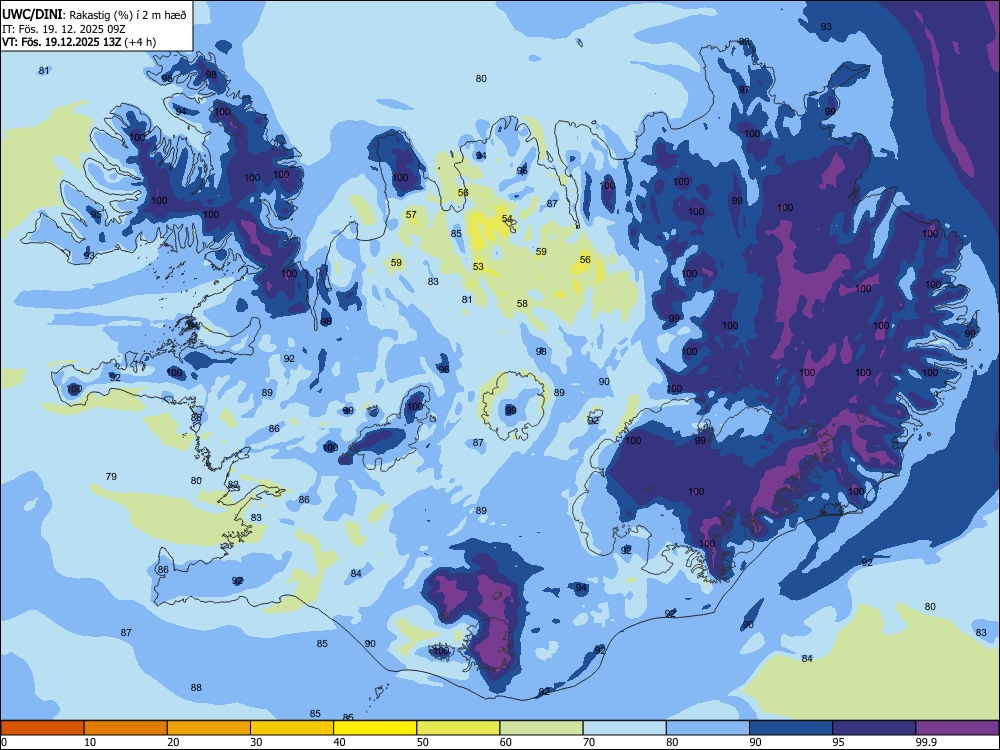Click the orange 10–20 legend swatch
This screenshot has width=1000, height=750.
point(126,728)
